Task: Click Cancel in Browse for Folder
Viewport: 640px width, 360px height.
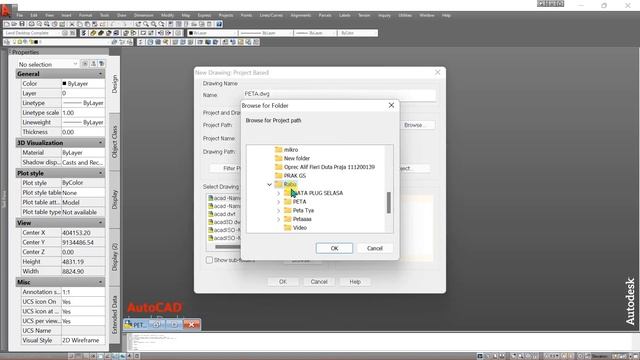Action: coord(374,248)
